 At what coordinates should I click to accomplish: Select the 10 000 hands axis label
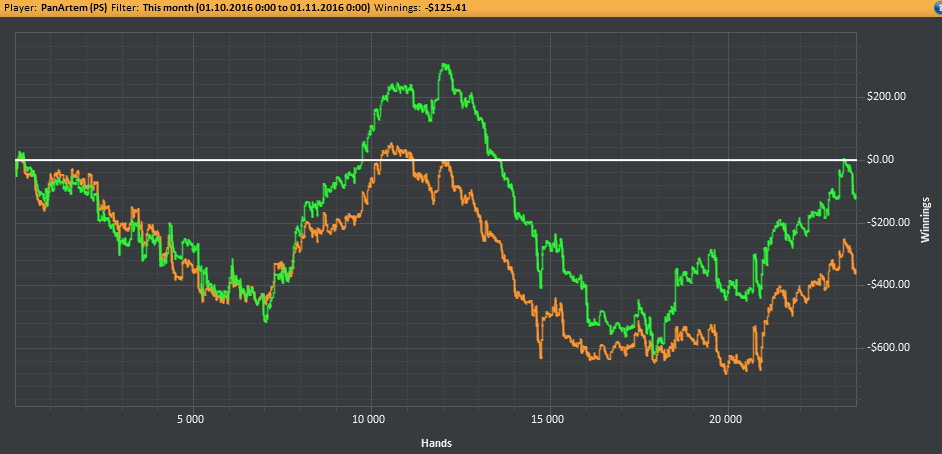[x=371, y=419]
